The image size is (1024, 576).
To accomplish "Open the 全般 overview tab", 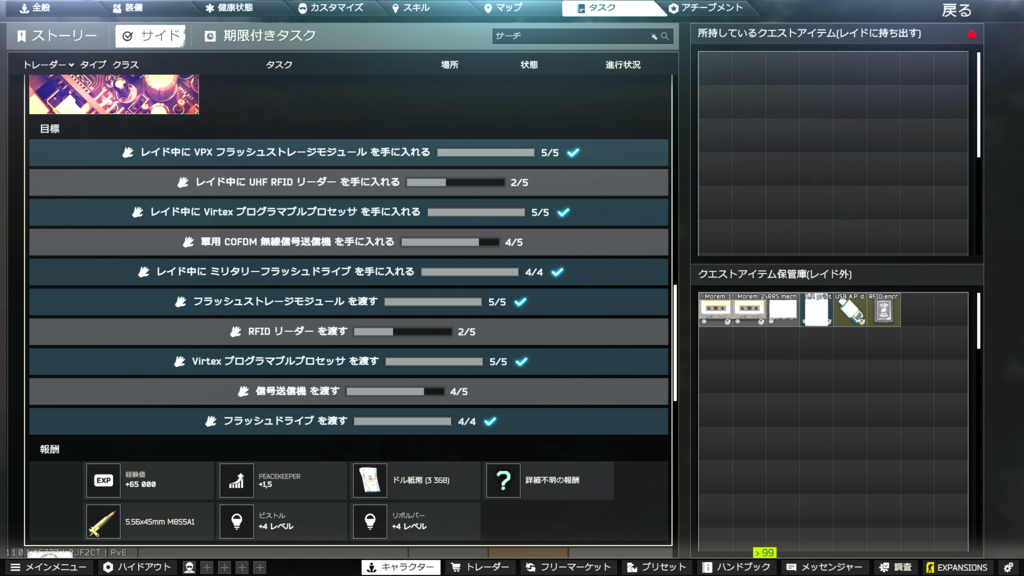I will coord(36,8).
